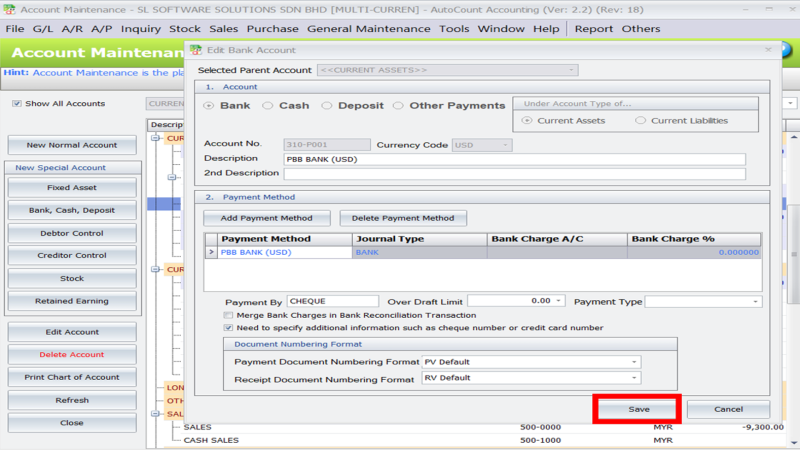Click the Close button in sidebar

coord(72,423)
